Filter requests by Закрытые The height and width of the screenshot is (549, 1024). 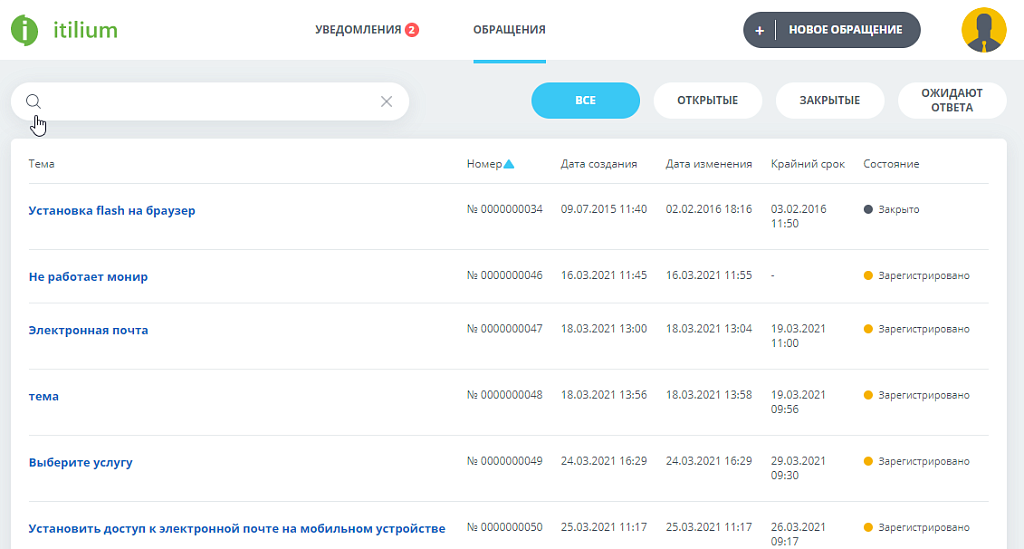[x=829, y=101]
